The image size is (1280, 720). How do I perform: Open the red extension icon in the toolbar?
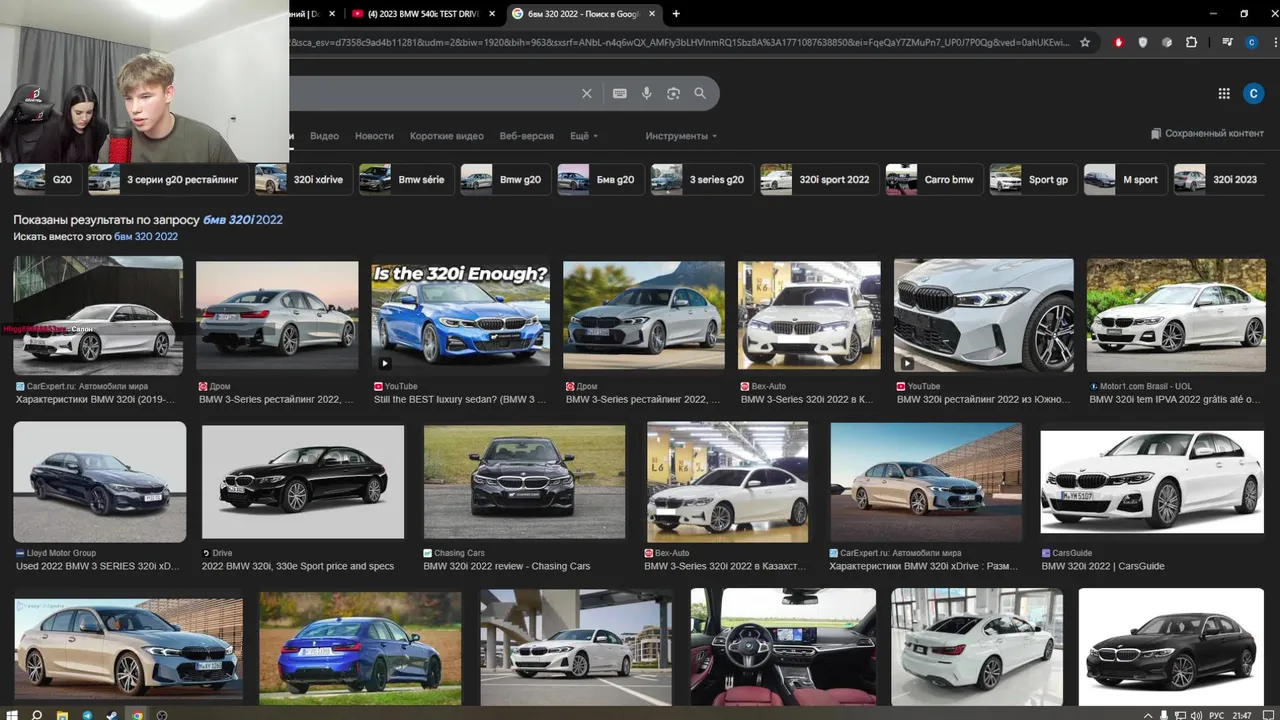pos(1119,42)
